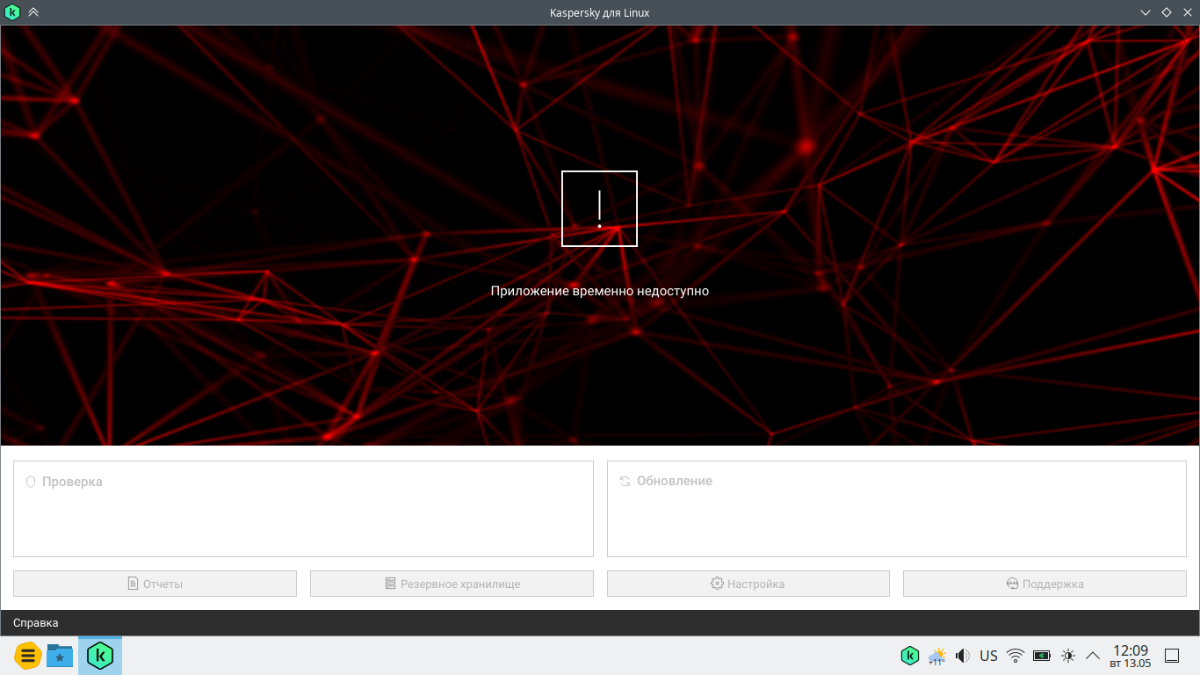Click the keep-above double chevron in title bar
This screenshot has height=675, width=1200.
33,12
